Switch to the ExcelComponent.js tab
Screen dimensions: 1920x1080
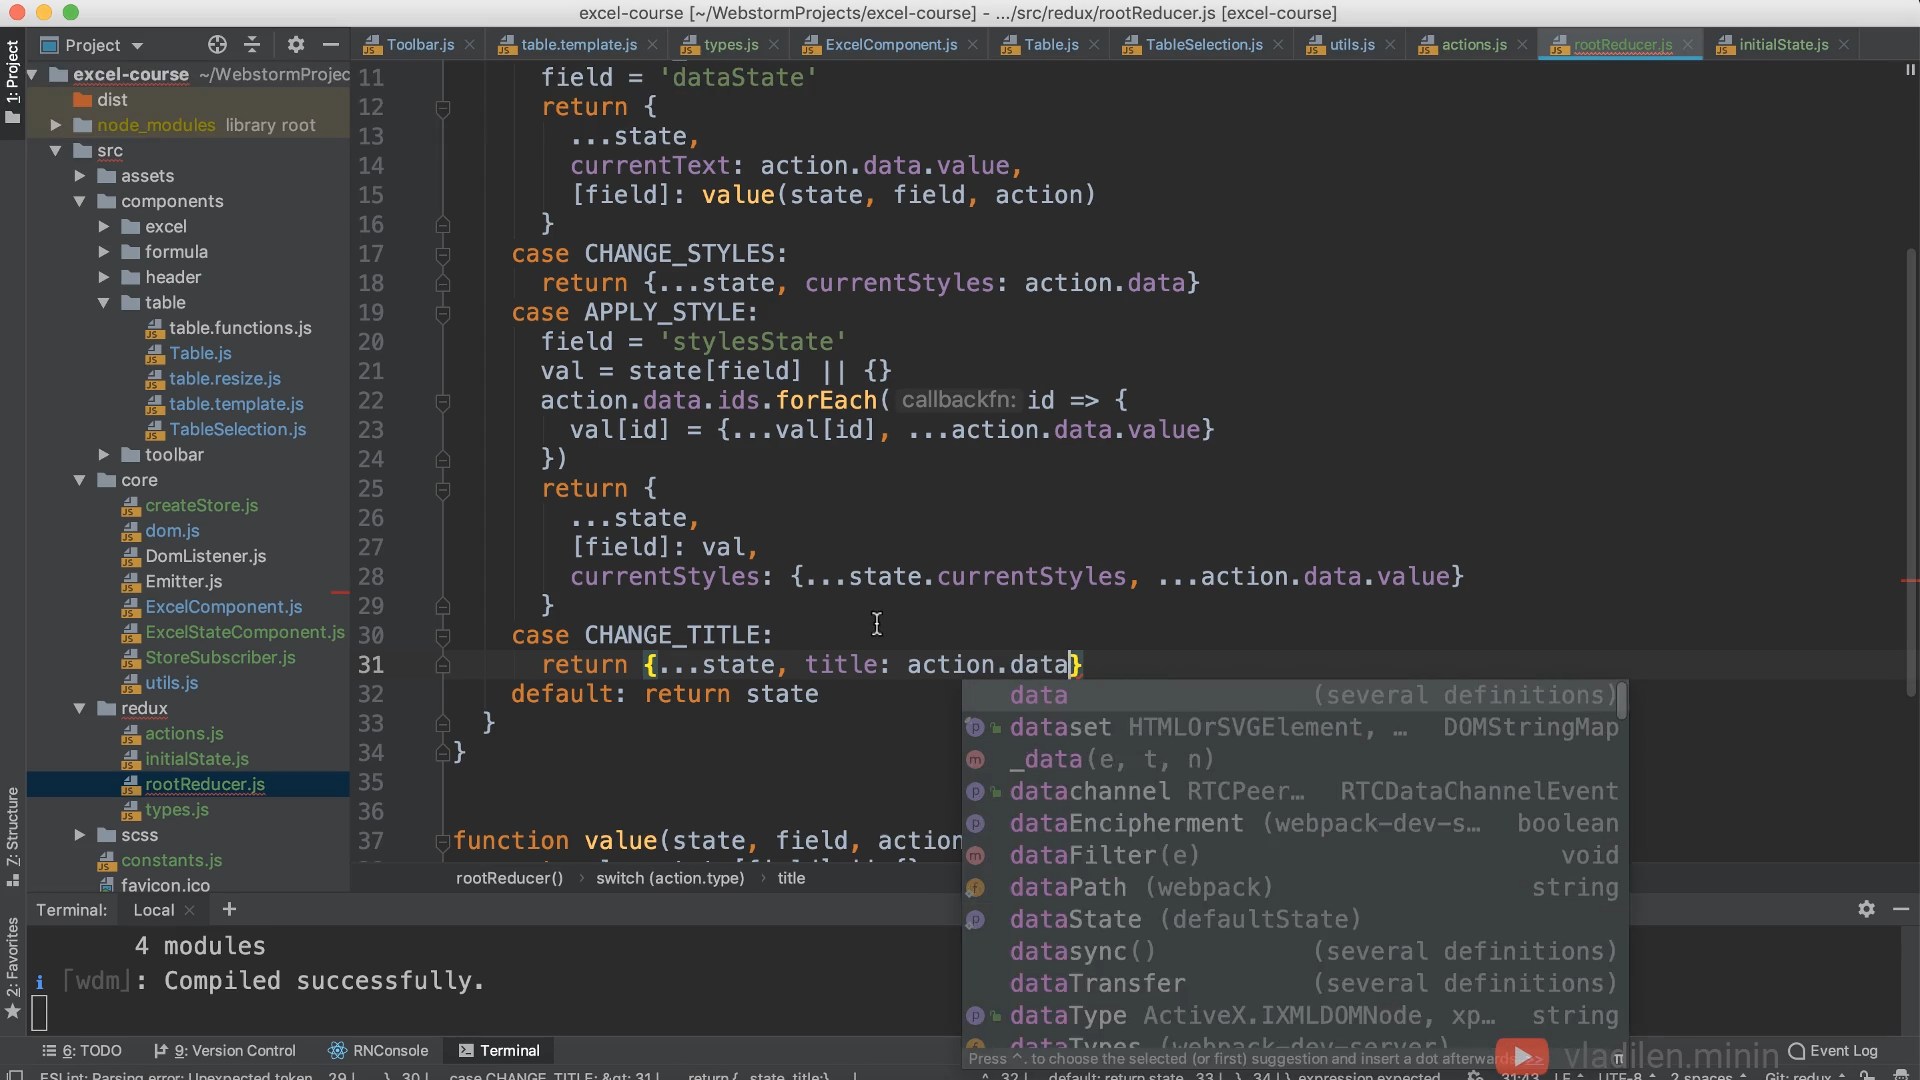click(x=890, y=45)
